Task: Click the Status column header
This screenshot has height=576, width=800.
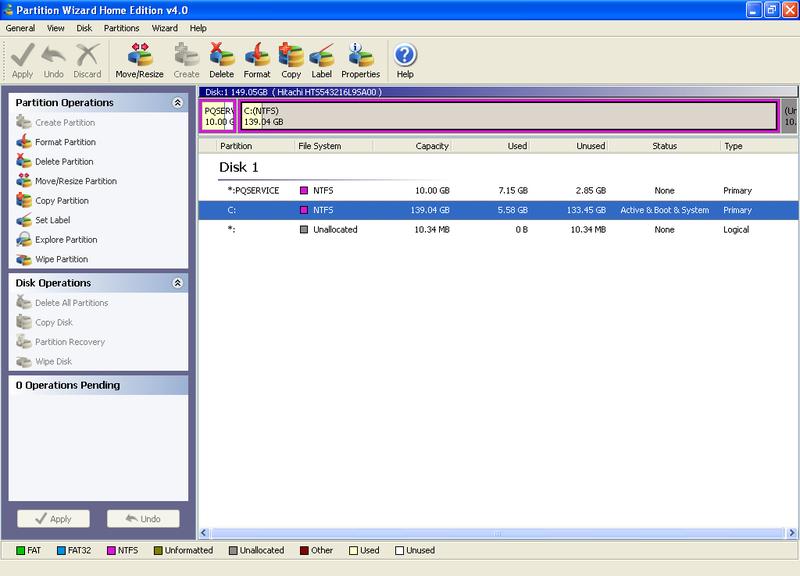Action: 664,146
